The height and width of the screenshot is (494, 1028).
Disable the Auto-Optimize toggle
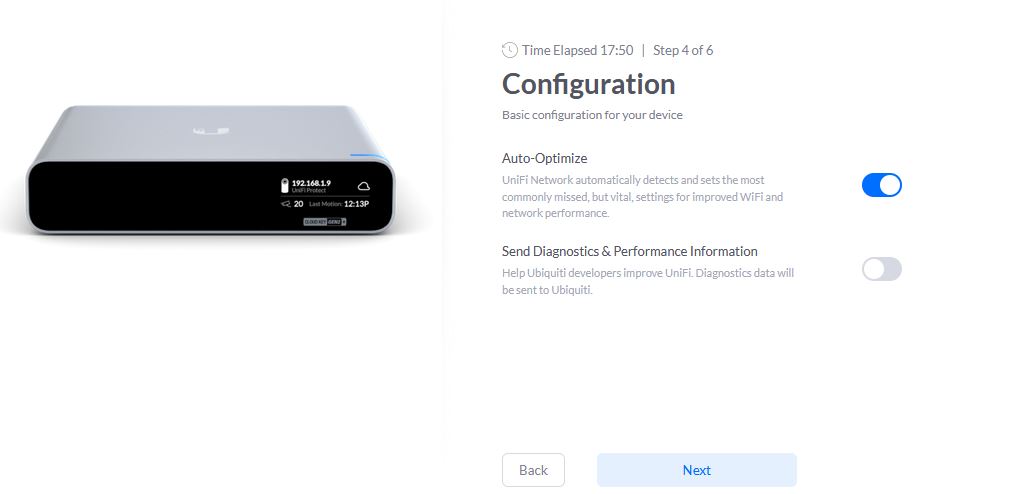click(x=881, y=185)
